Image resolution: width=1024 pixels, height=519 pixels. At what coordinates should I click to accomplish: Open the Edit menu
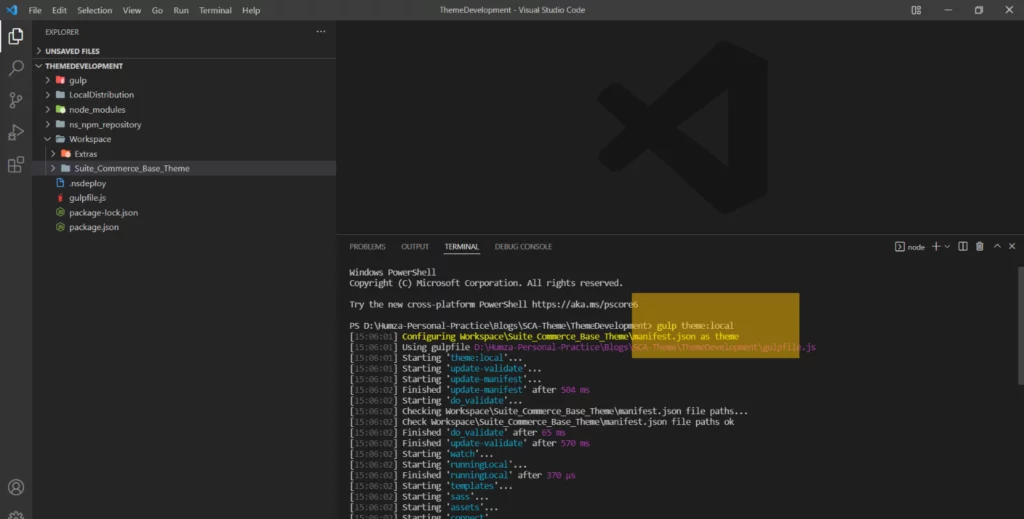coord(59,10)
